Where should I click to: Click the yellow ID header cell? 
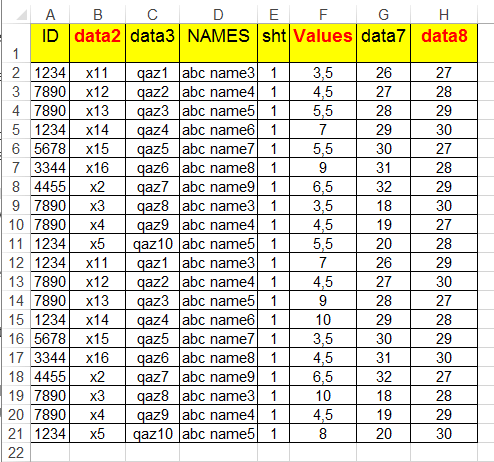click(50, 43)
